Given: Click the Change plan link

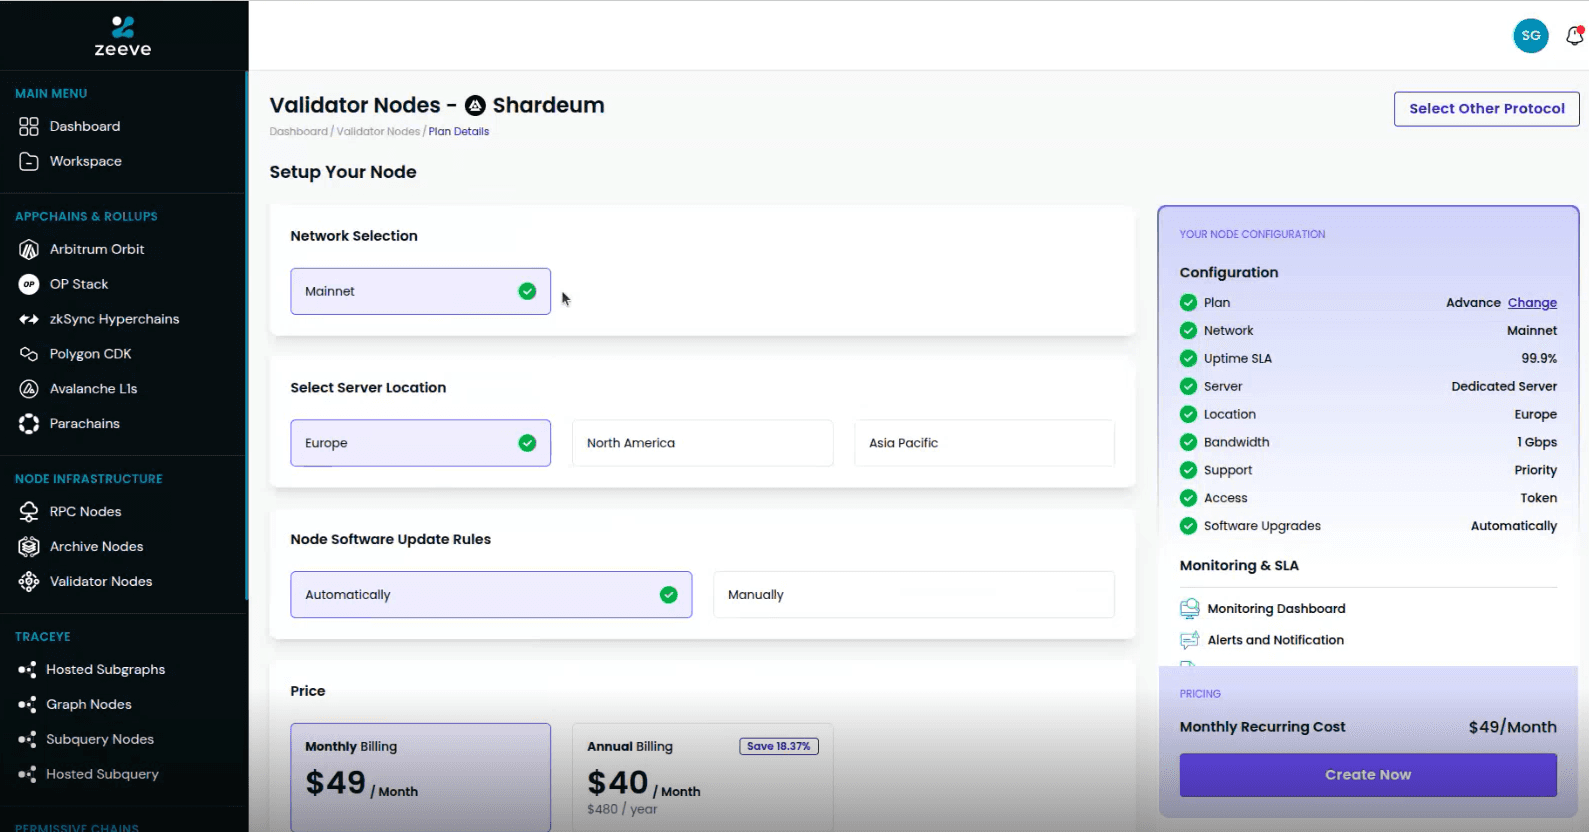Looking at the screenshot, I should click(x=1532, y=303).
